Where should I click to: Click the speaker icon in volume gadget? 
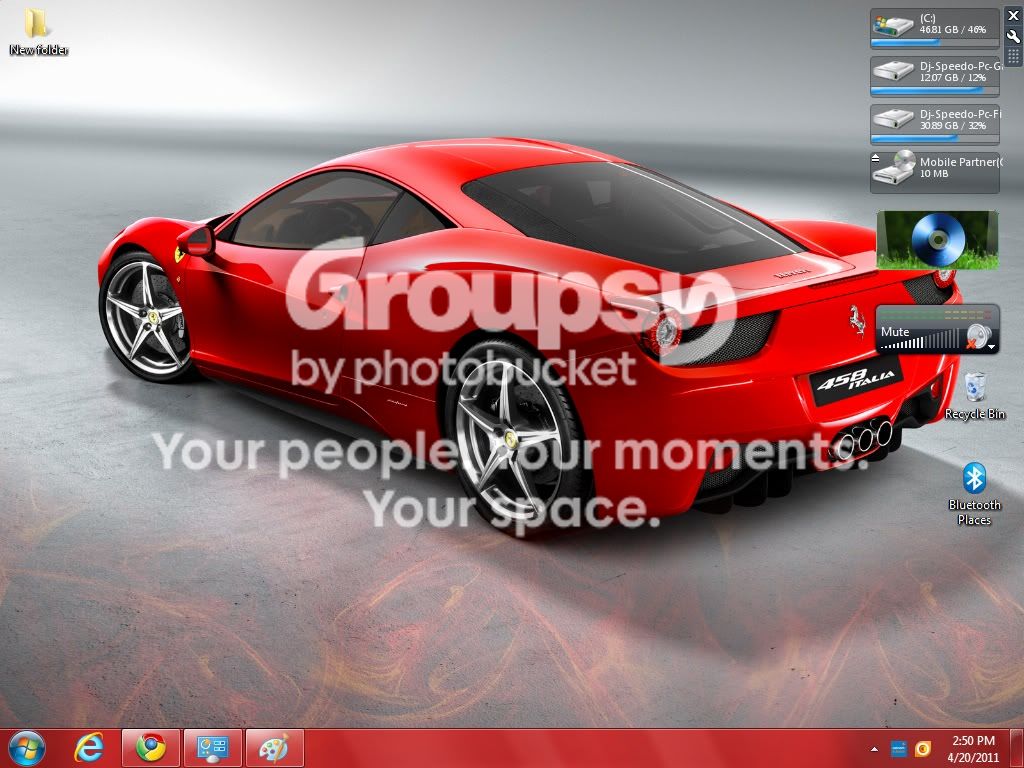978,337
